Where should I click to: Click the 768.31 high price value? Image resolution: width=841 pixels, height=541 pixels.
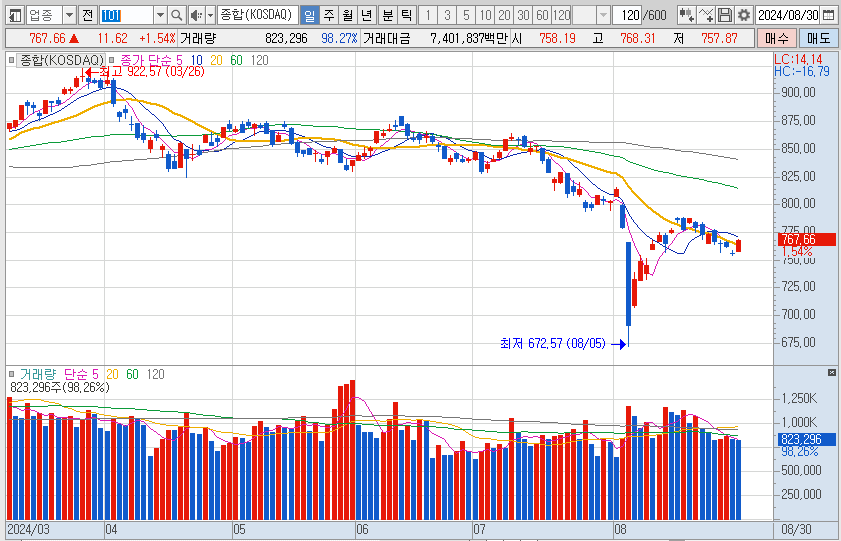637,39
